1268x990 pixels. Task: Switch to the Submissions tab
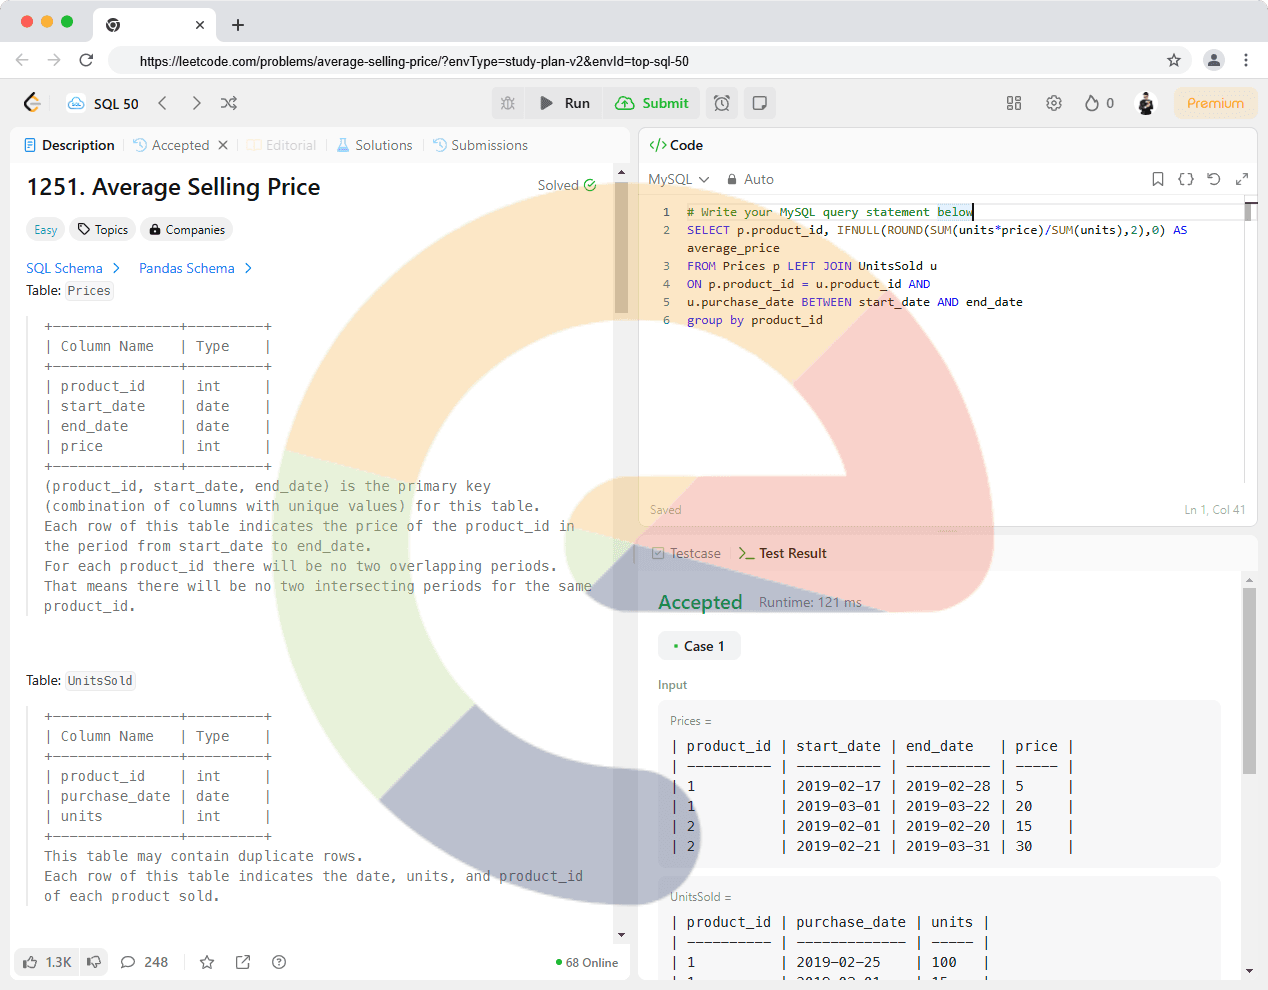(480, 145)
